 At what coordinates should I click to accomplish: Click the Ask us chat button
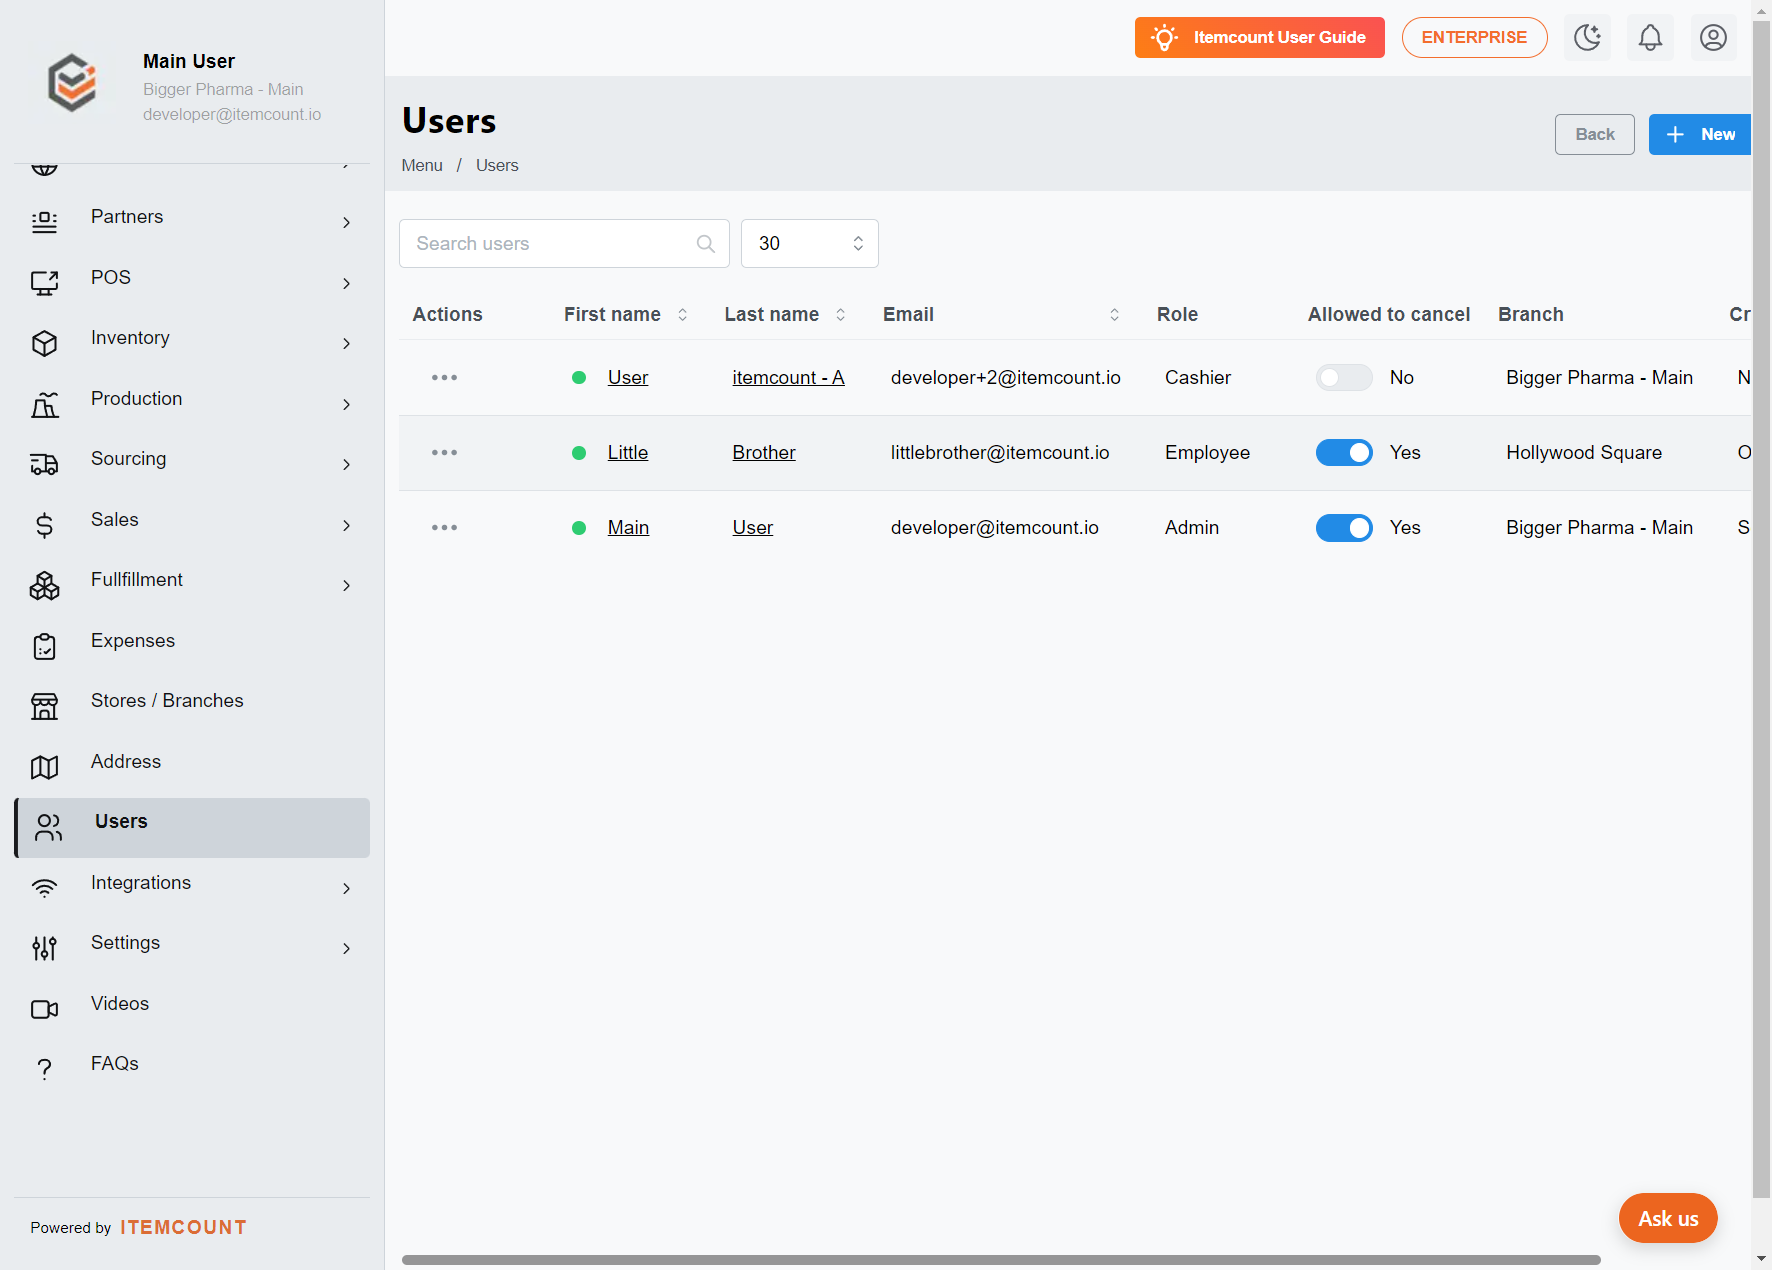click(1668, 1218)
